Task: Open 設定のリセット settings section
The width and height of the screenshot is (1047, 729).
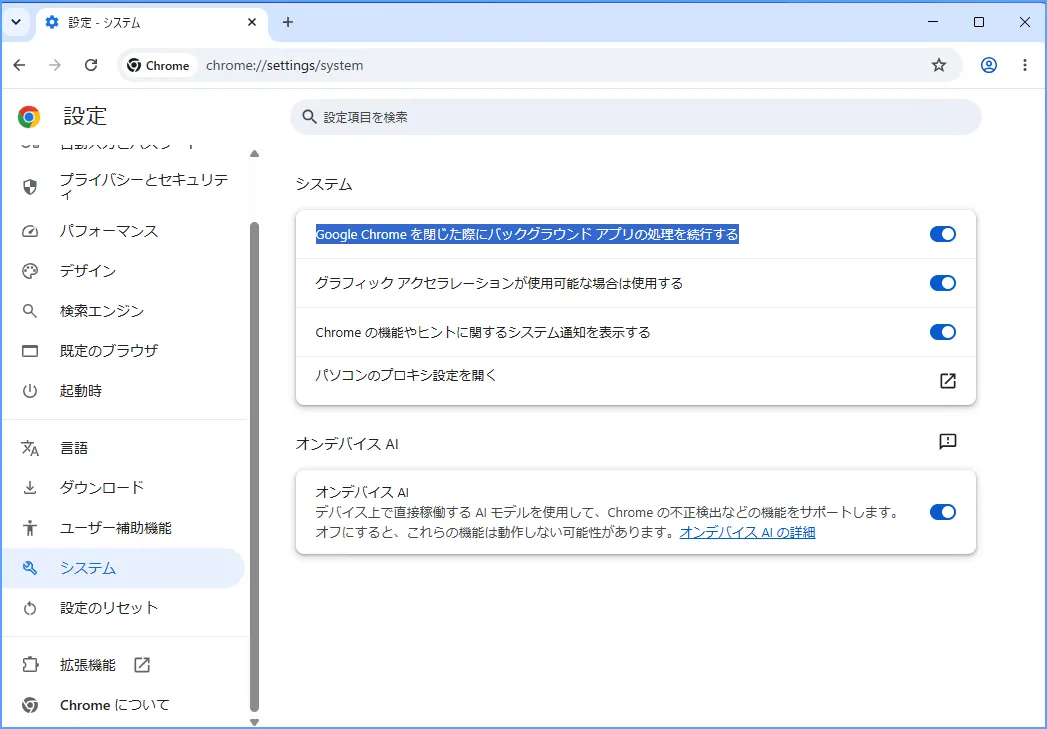Action: pos(124,608)
